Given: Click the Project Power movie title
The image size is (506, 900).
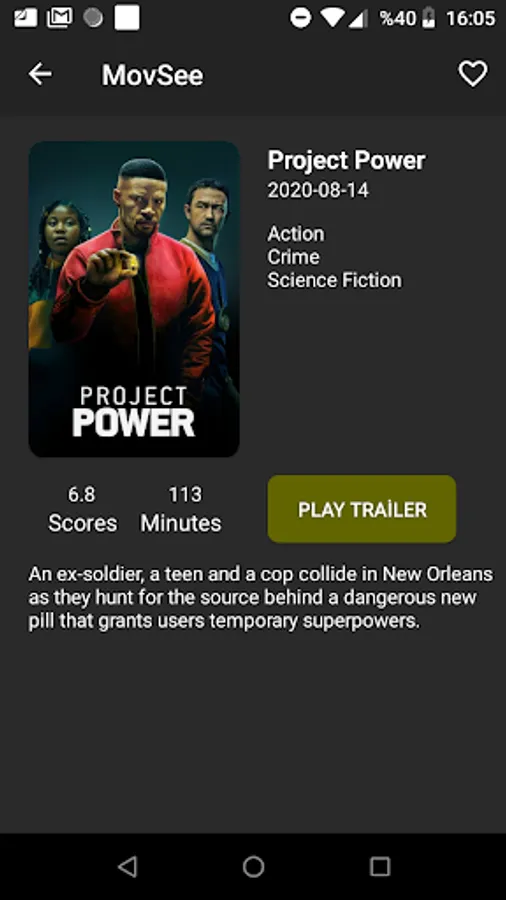Looking at the screenshot, I should pos(346,160).
